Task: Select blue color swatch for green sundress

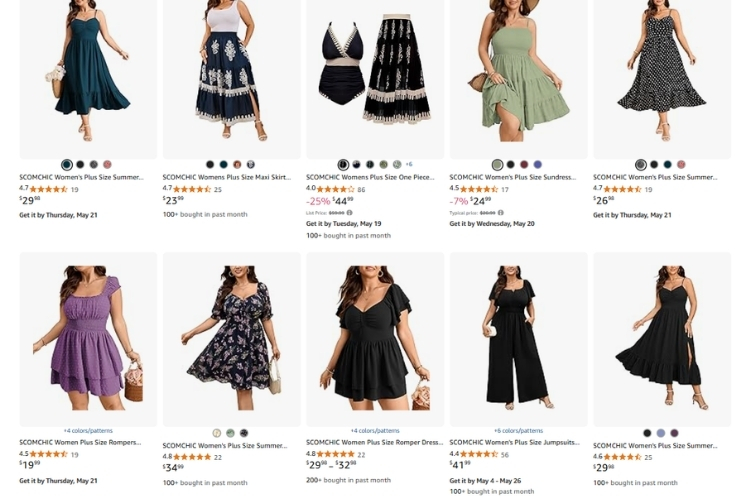Action: (538, 165)
